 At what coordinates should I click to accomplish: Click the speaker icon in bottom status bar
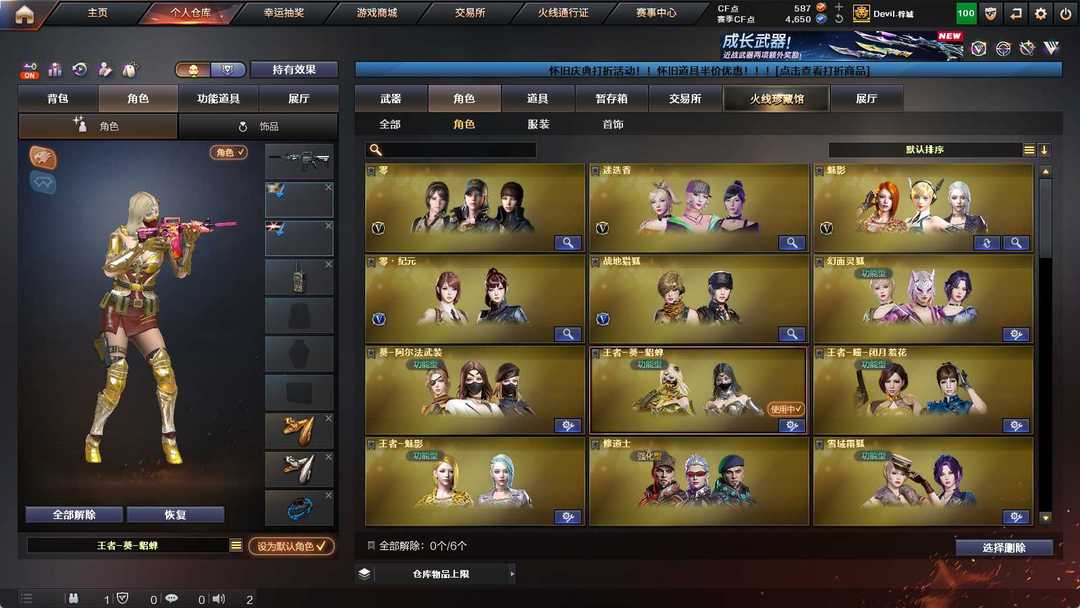click(219, 598)
